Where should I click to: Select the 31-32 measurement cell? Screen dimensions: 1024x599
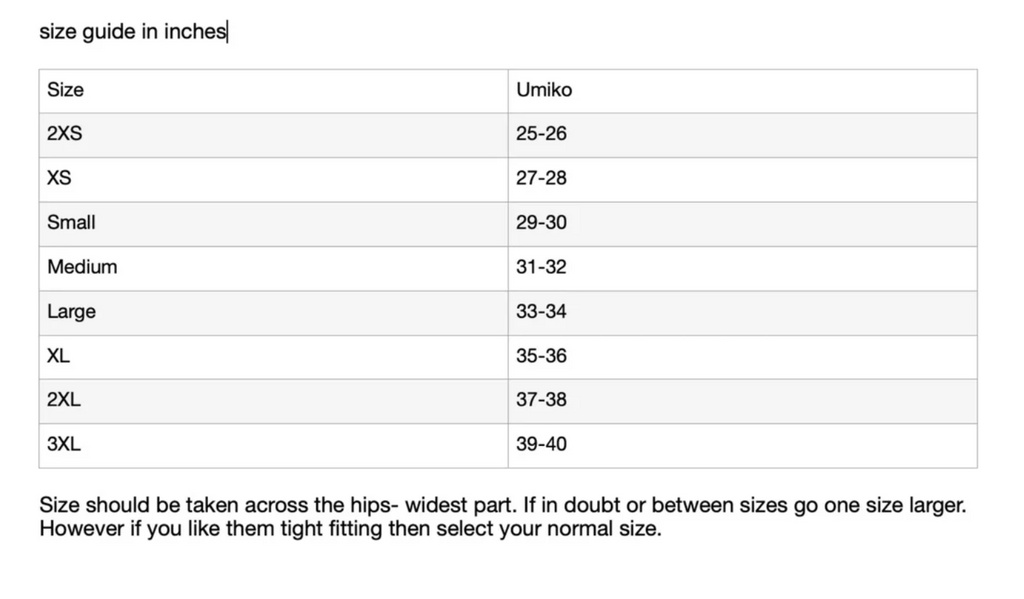coord(743,268)
